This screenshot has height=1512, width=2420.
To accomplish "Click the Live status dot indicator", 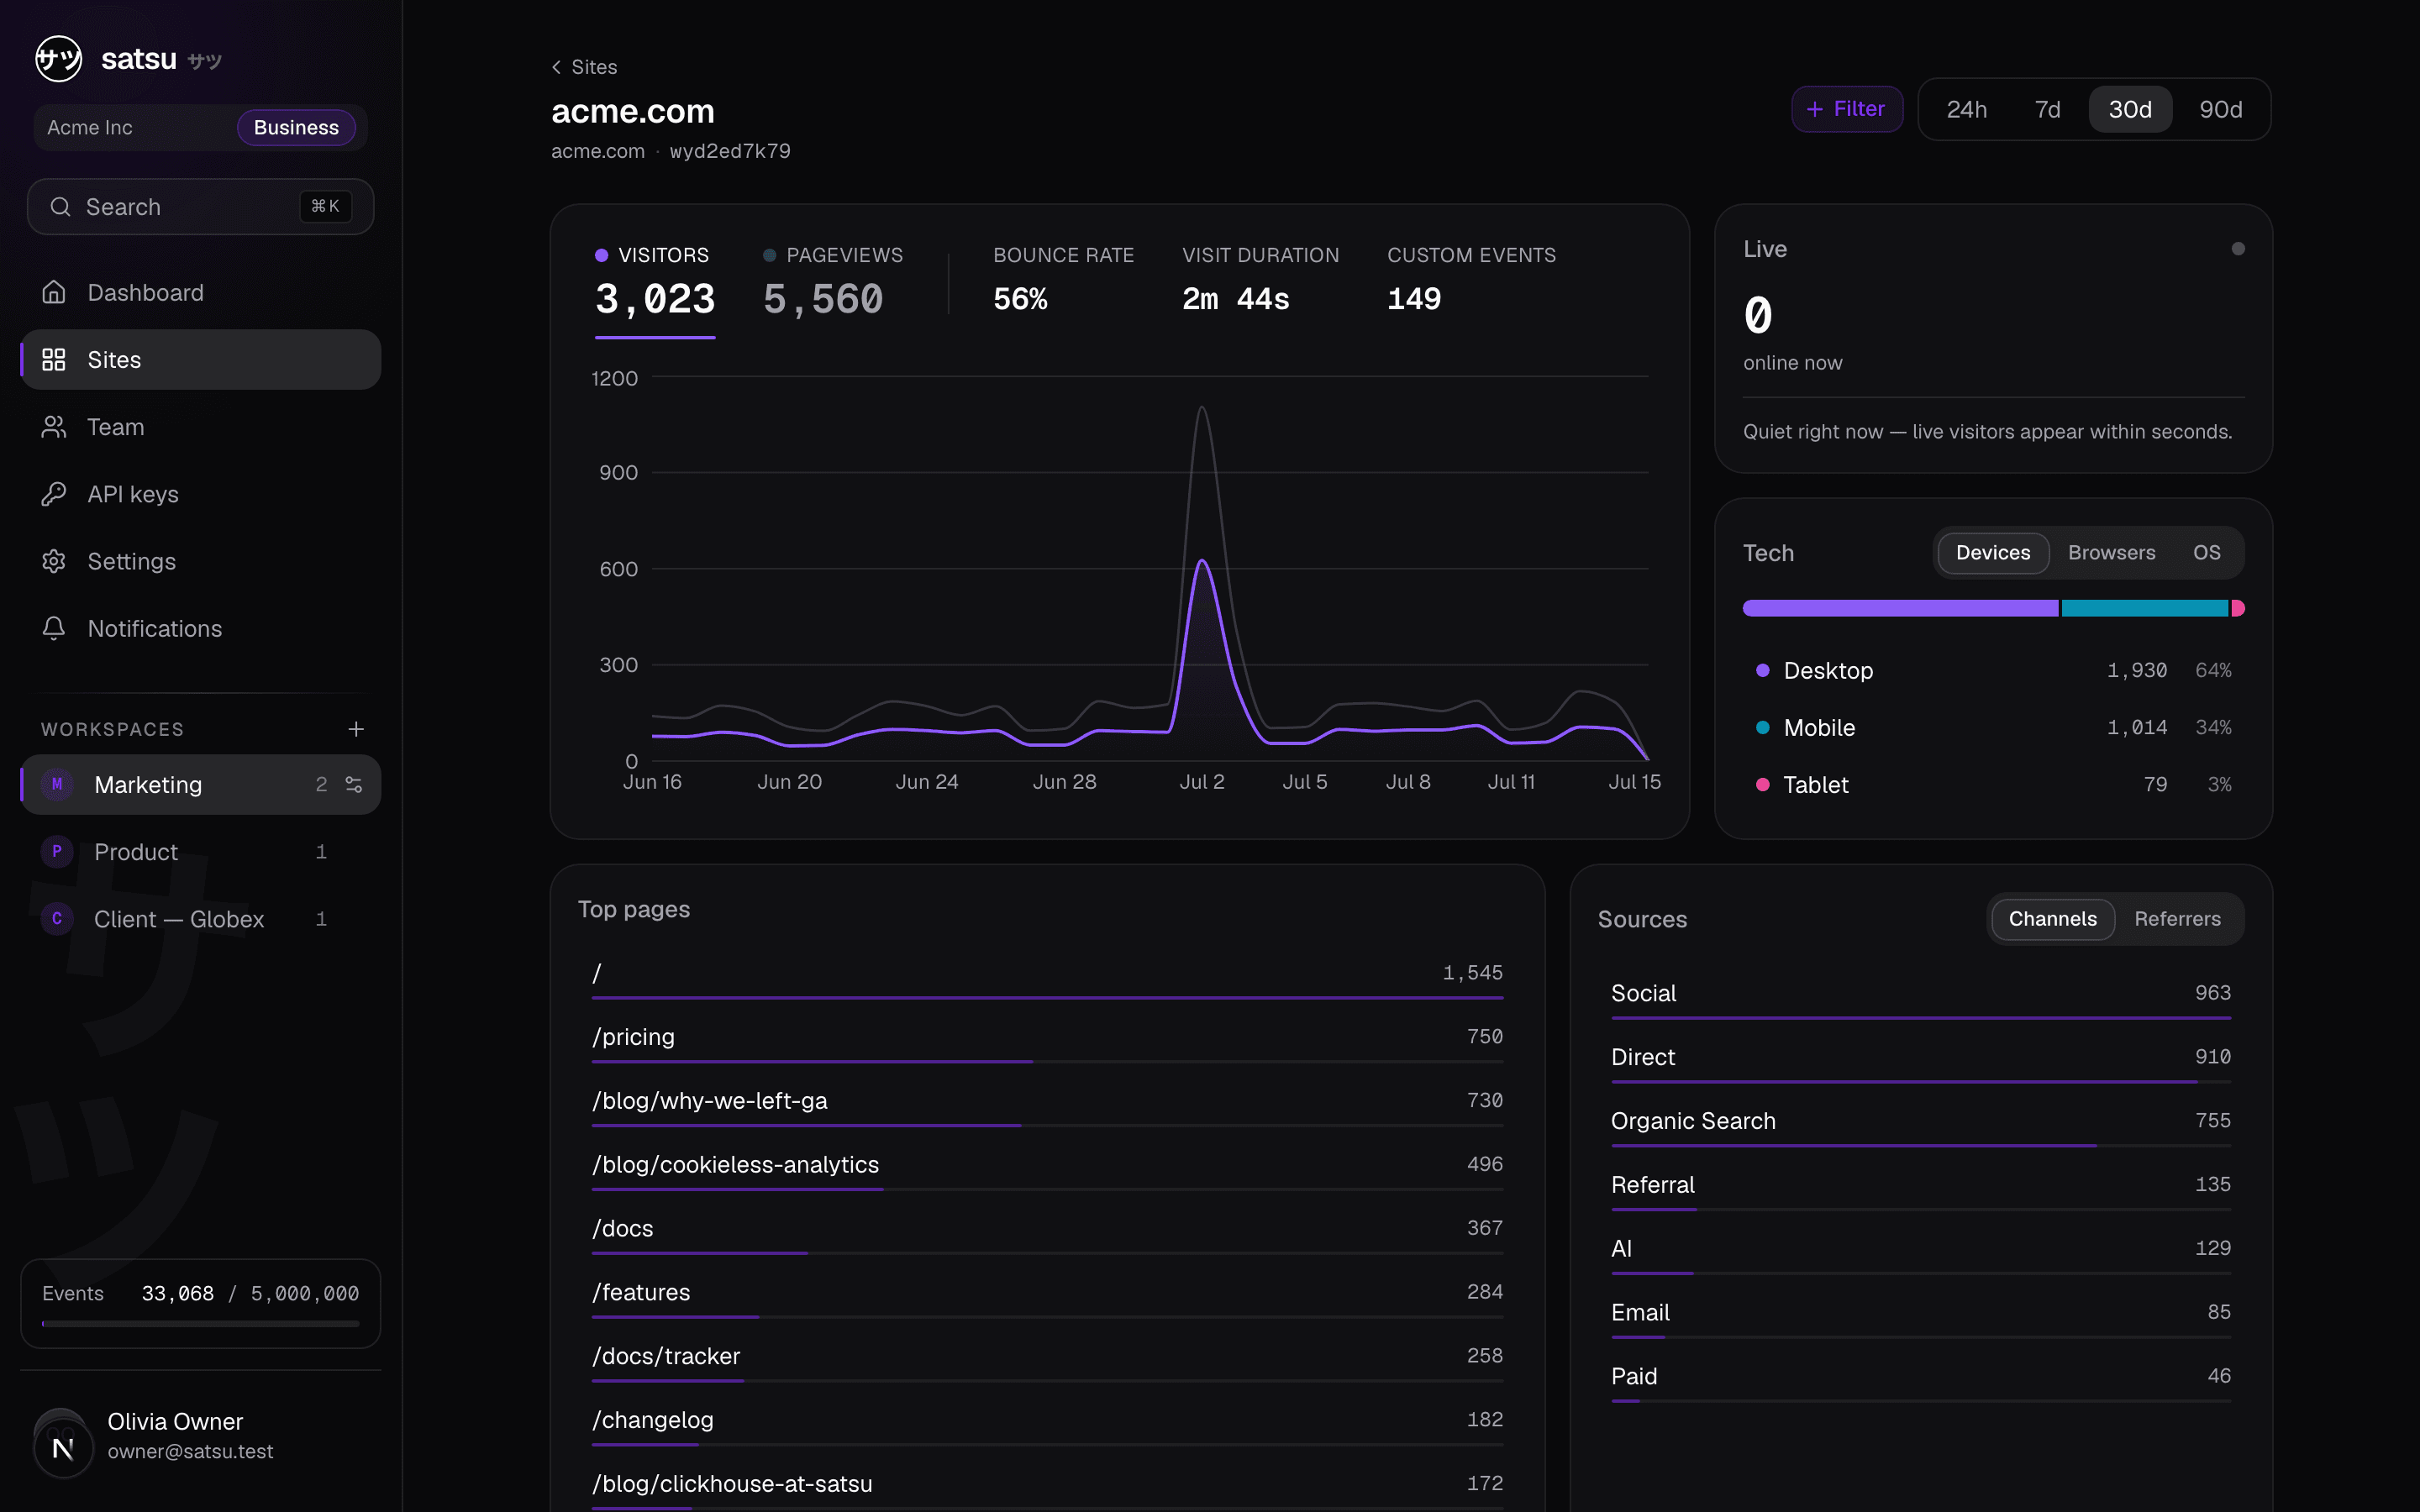I will (2238, 249).
